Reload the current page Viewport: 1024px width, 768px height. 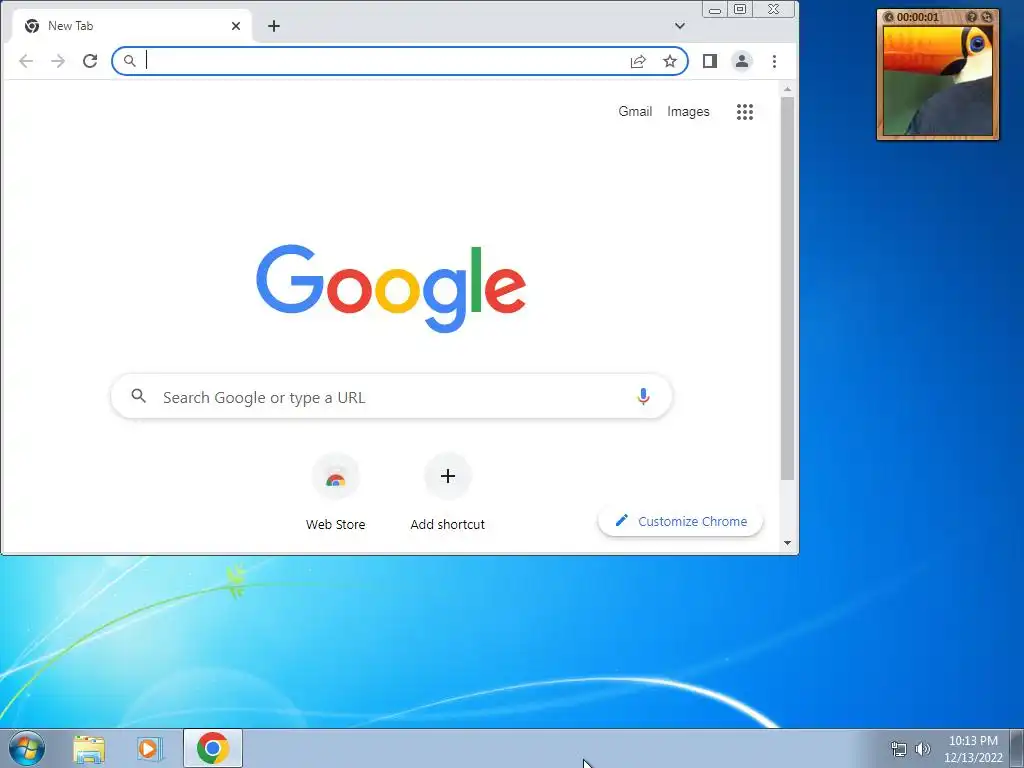(90, 61)
